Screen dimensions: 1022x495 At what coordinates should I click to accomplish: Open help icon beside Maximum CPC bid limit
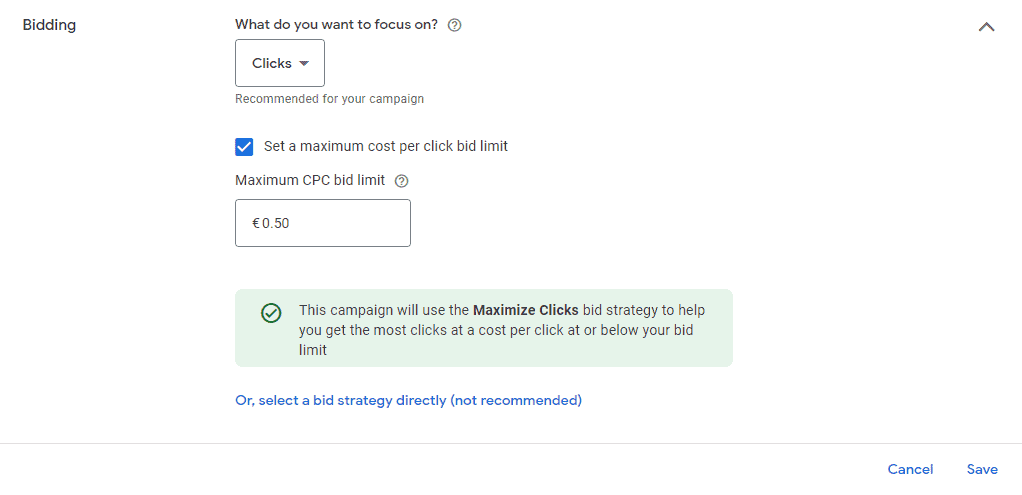click(402, 181)
